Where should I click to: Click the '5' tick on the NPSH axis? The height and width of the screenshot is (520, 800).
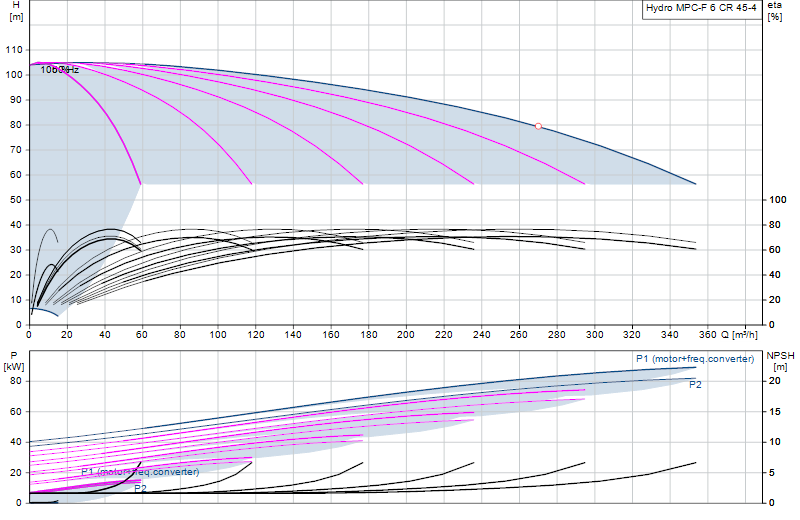pyautogui.click(x=772, y=473)
